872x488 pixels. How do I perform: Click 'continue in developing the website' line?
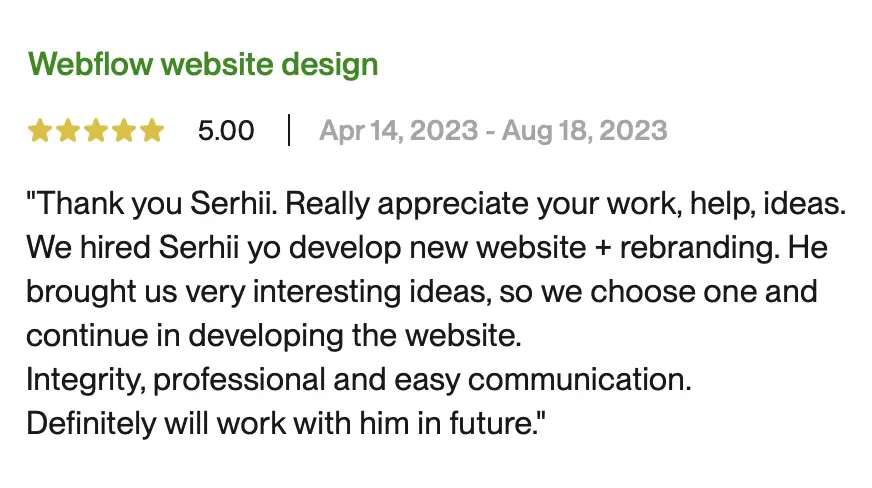pyautogui.click(x=274, y=336)
